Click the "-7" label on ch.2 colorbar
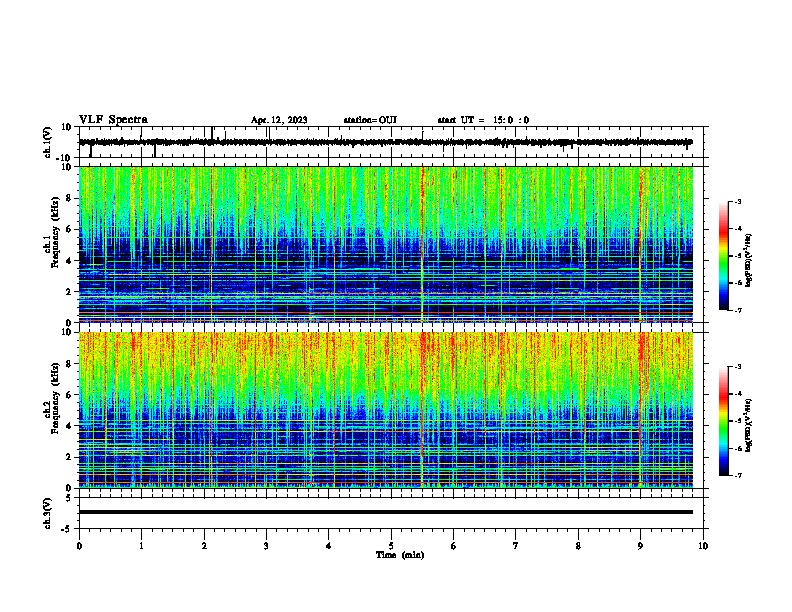The height and width of the screenshot is (612, 792). 737,475
